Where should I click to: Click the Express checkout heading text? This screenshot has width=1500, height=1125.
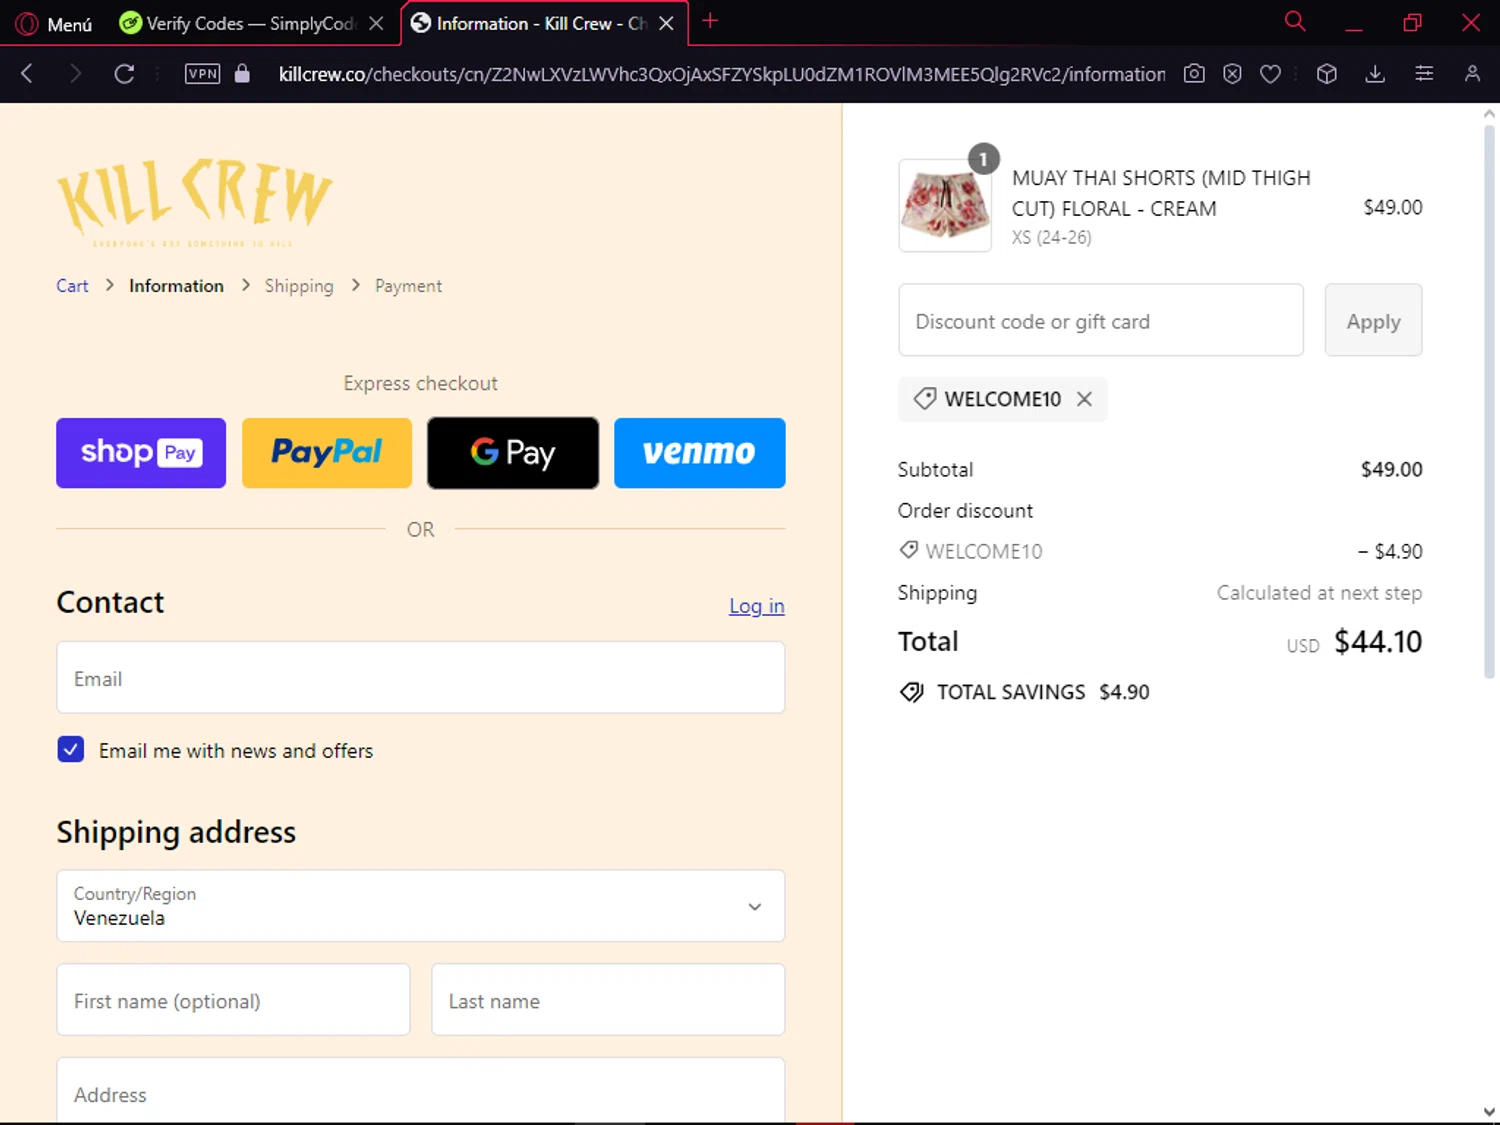421,384
